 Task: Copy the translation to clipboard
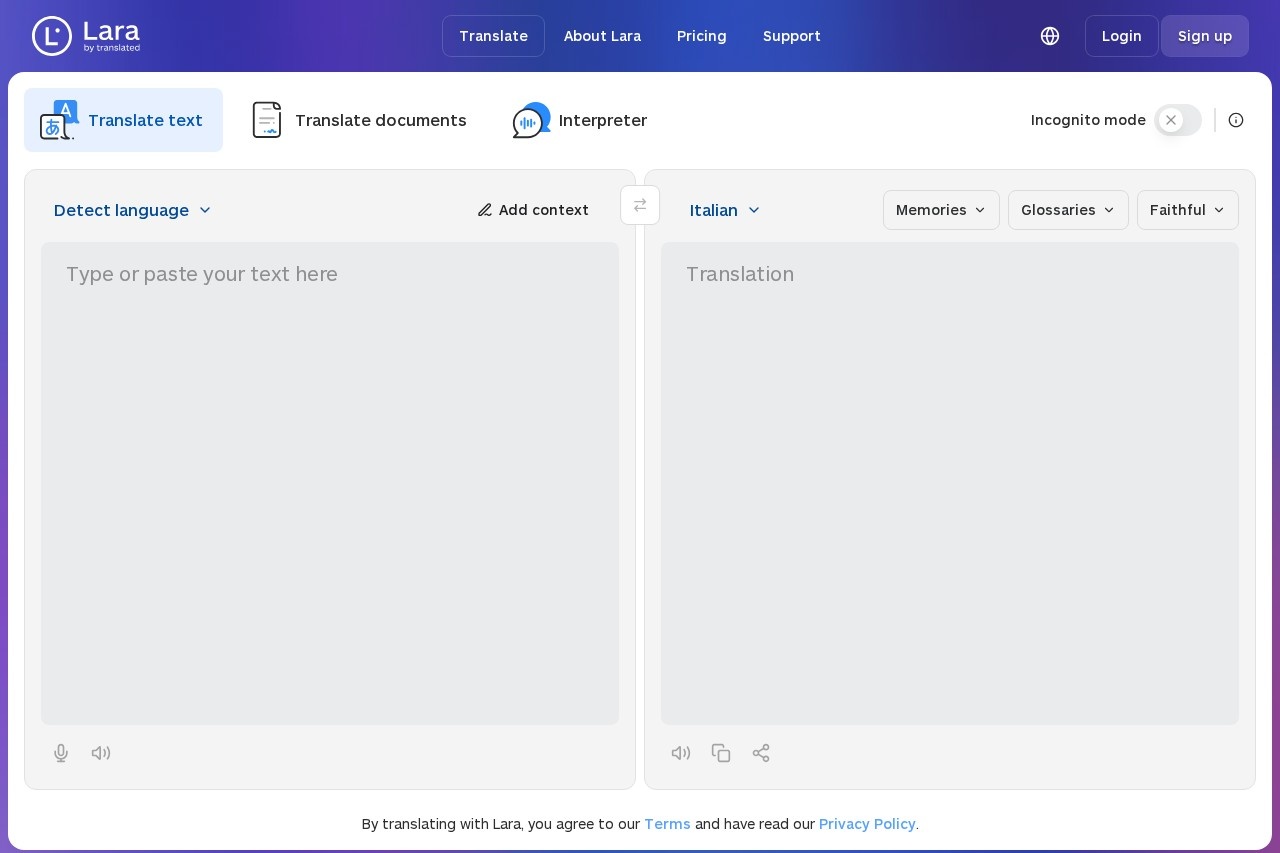(721, 753)
